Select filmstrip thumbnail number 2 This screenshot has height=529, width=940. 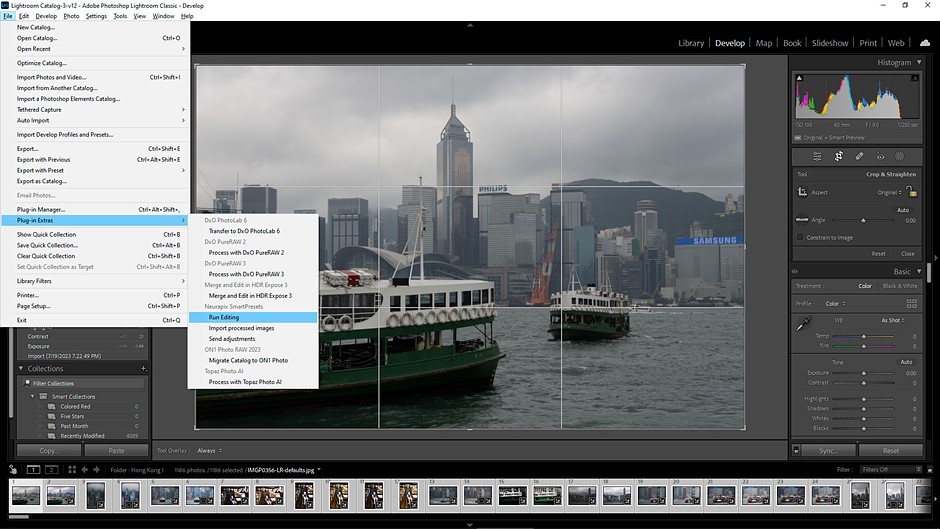tap(61, 495)
